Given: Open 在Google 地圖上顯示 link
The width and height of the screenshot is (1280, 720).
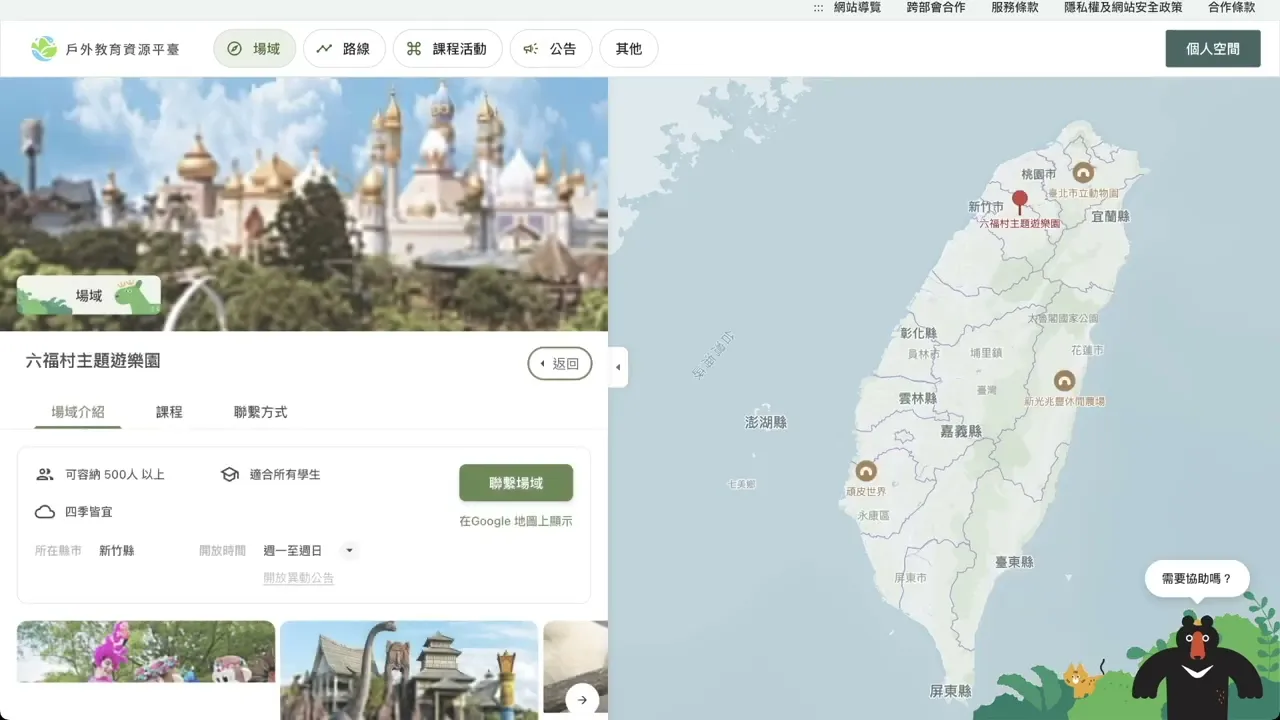Looking at the screenshot, I should (516, 521).
